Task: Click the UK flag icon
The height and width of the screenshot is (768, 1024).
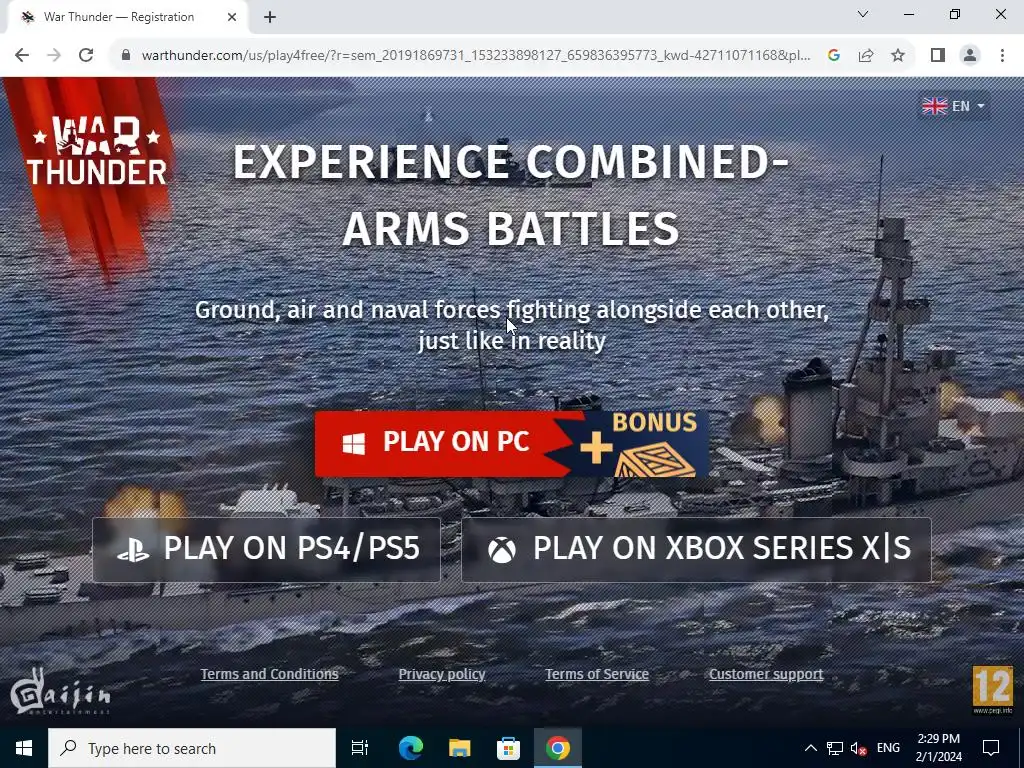Action: click(935, 106)
